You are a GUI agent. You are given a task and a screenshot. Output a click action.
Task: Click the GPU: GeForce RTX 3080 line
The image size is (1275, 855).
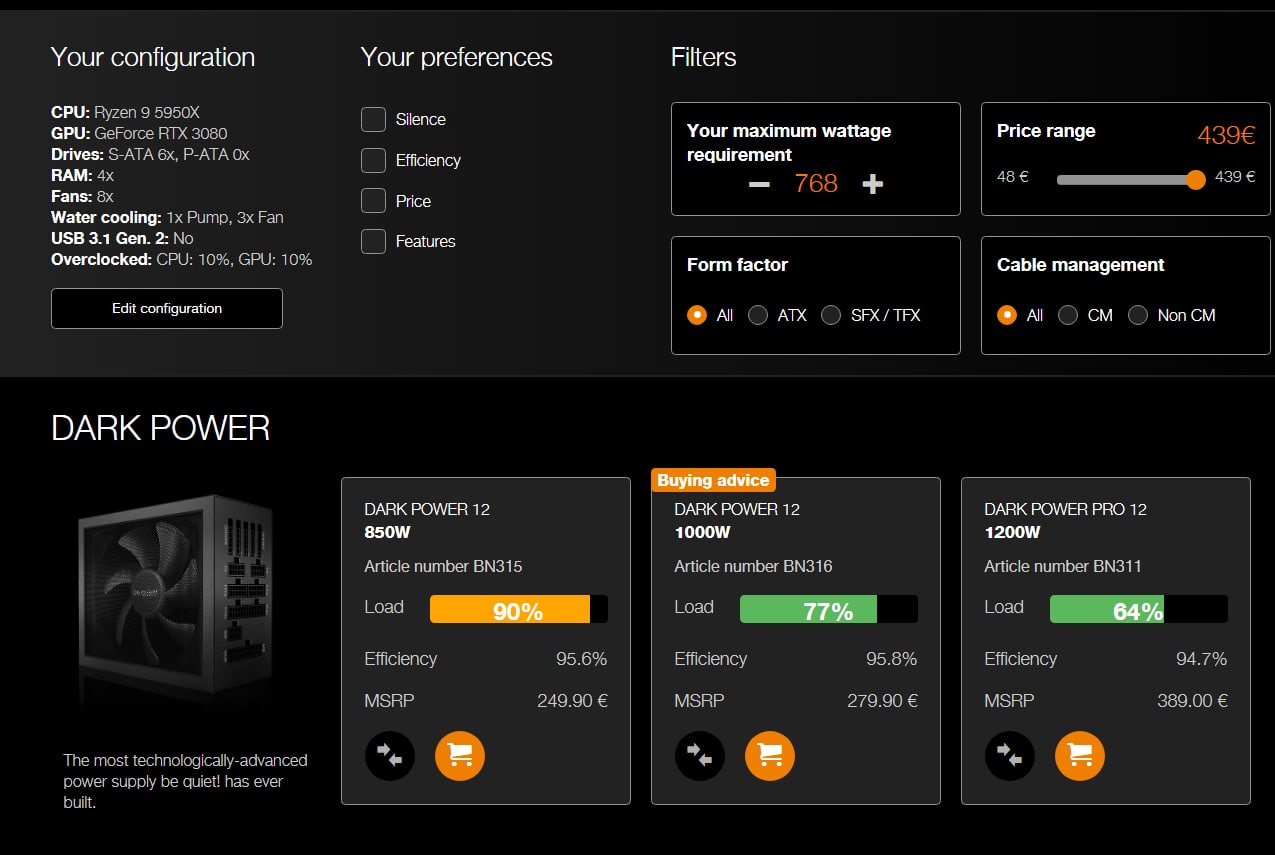[x=139, y=133]
